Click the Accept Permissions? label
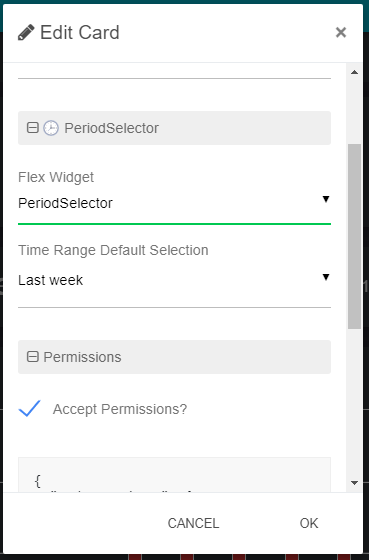Screen dimensions: 369x560 (x=120, y=409)
